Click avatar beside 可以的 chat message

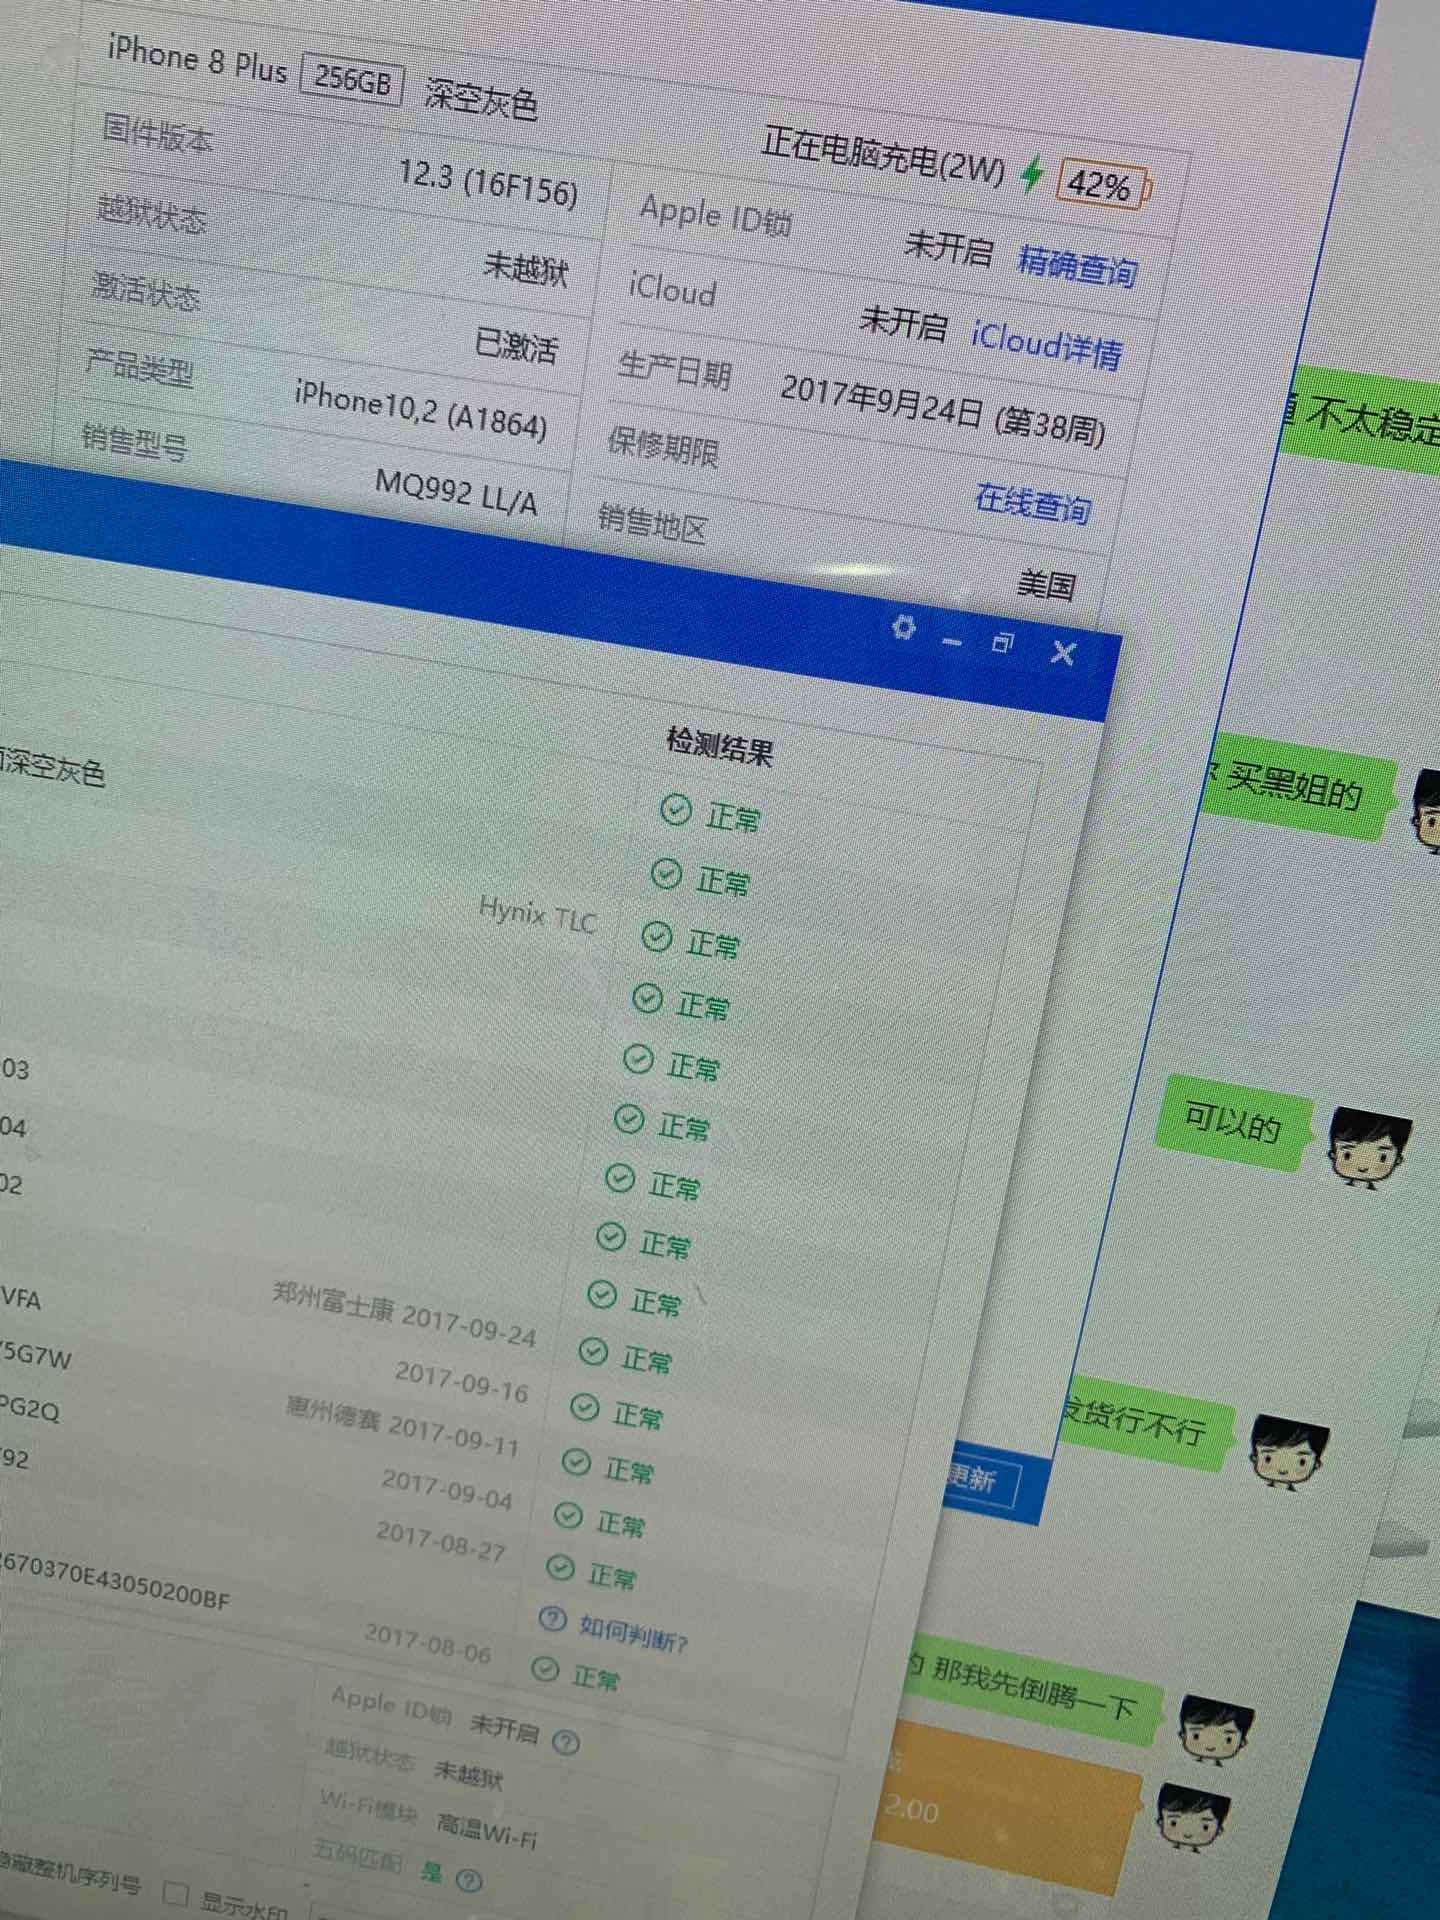(1368, 1147)
